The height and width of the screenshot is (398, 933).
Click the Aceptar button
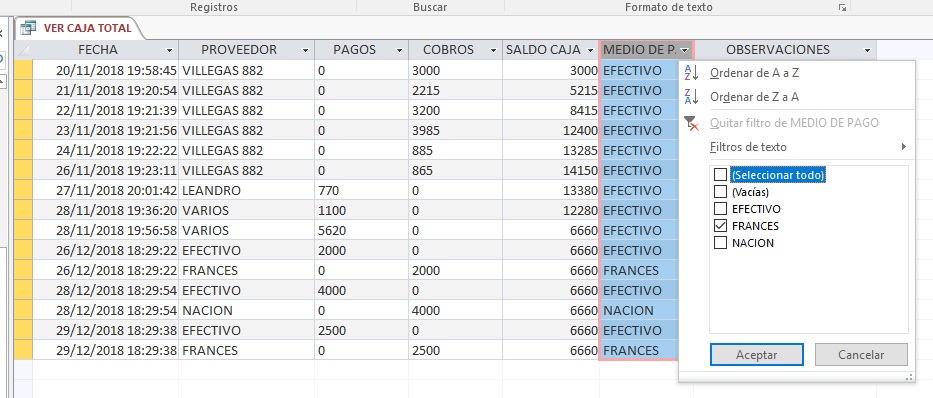756,355
